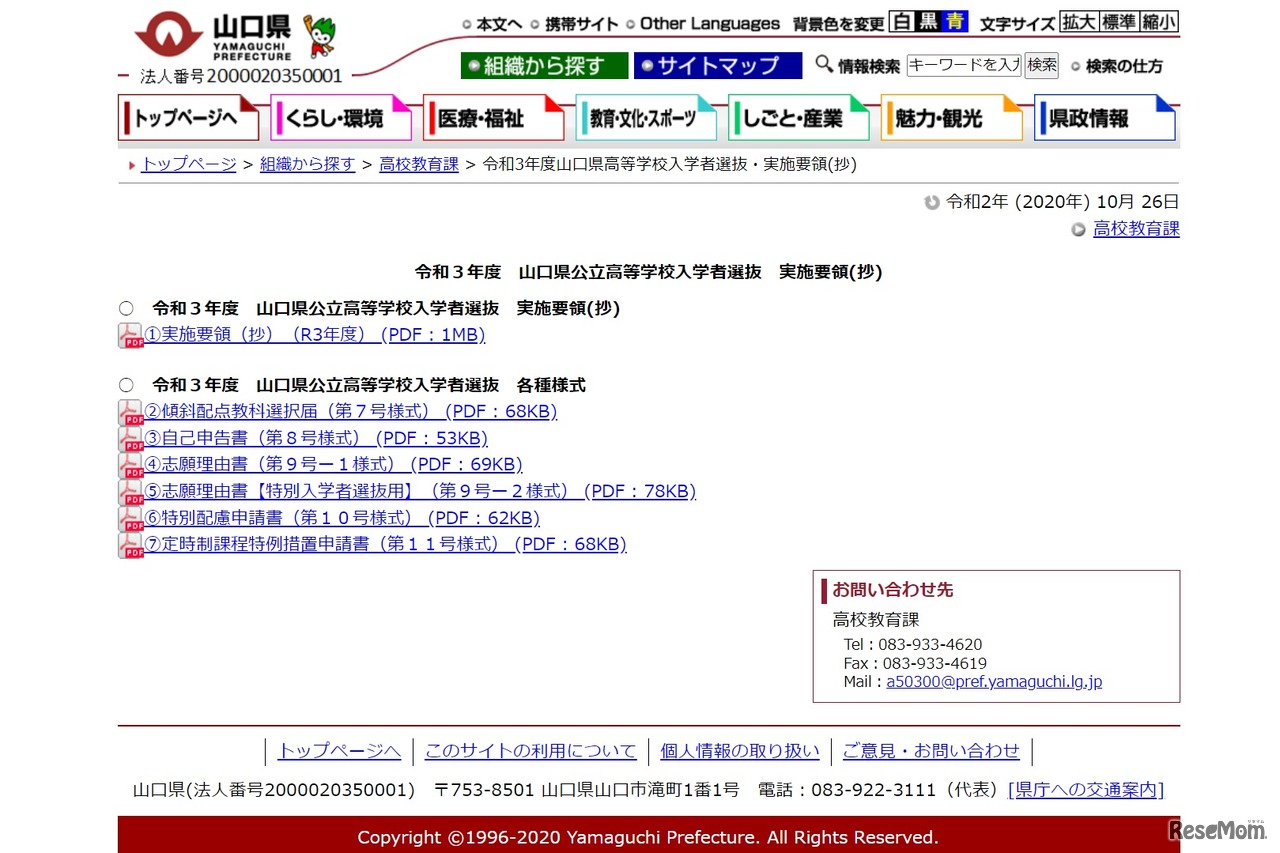Click the PDF icon next to 傾斜配点教科選択届

click(x=130, y=411)
